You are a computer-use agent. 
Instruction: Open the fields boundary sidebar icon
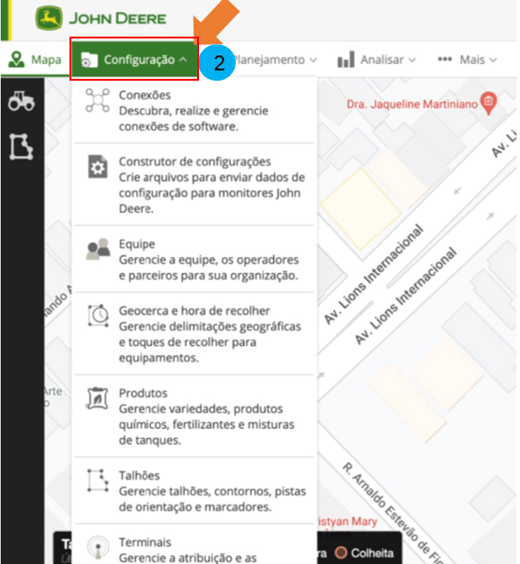point(21,146)
